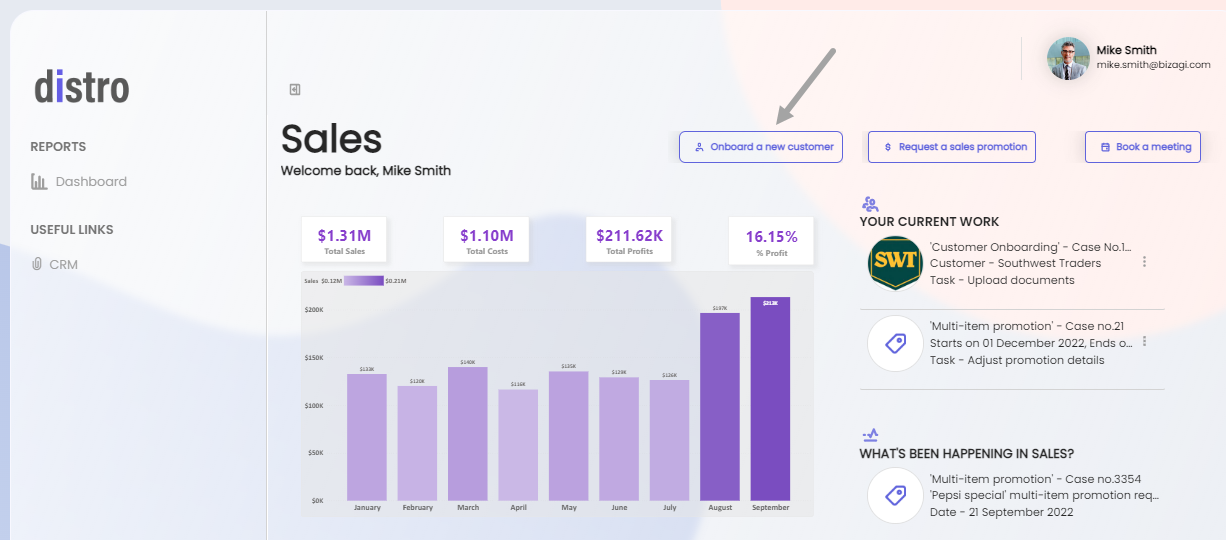Open the Multi-item promotion Case no.21 options menu
The height and width of the screenshot is (540, 1226).
click(1144, 342)
